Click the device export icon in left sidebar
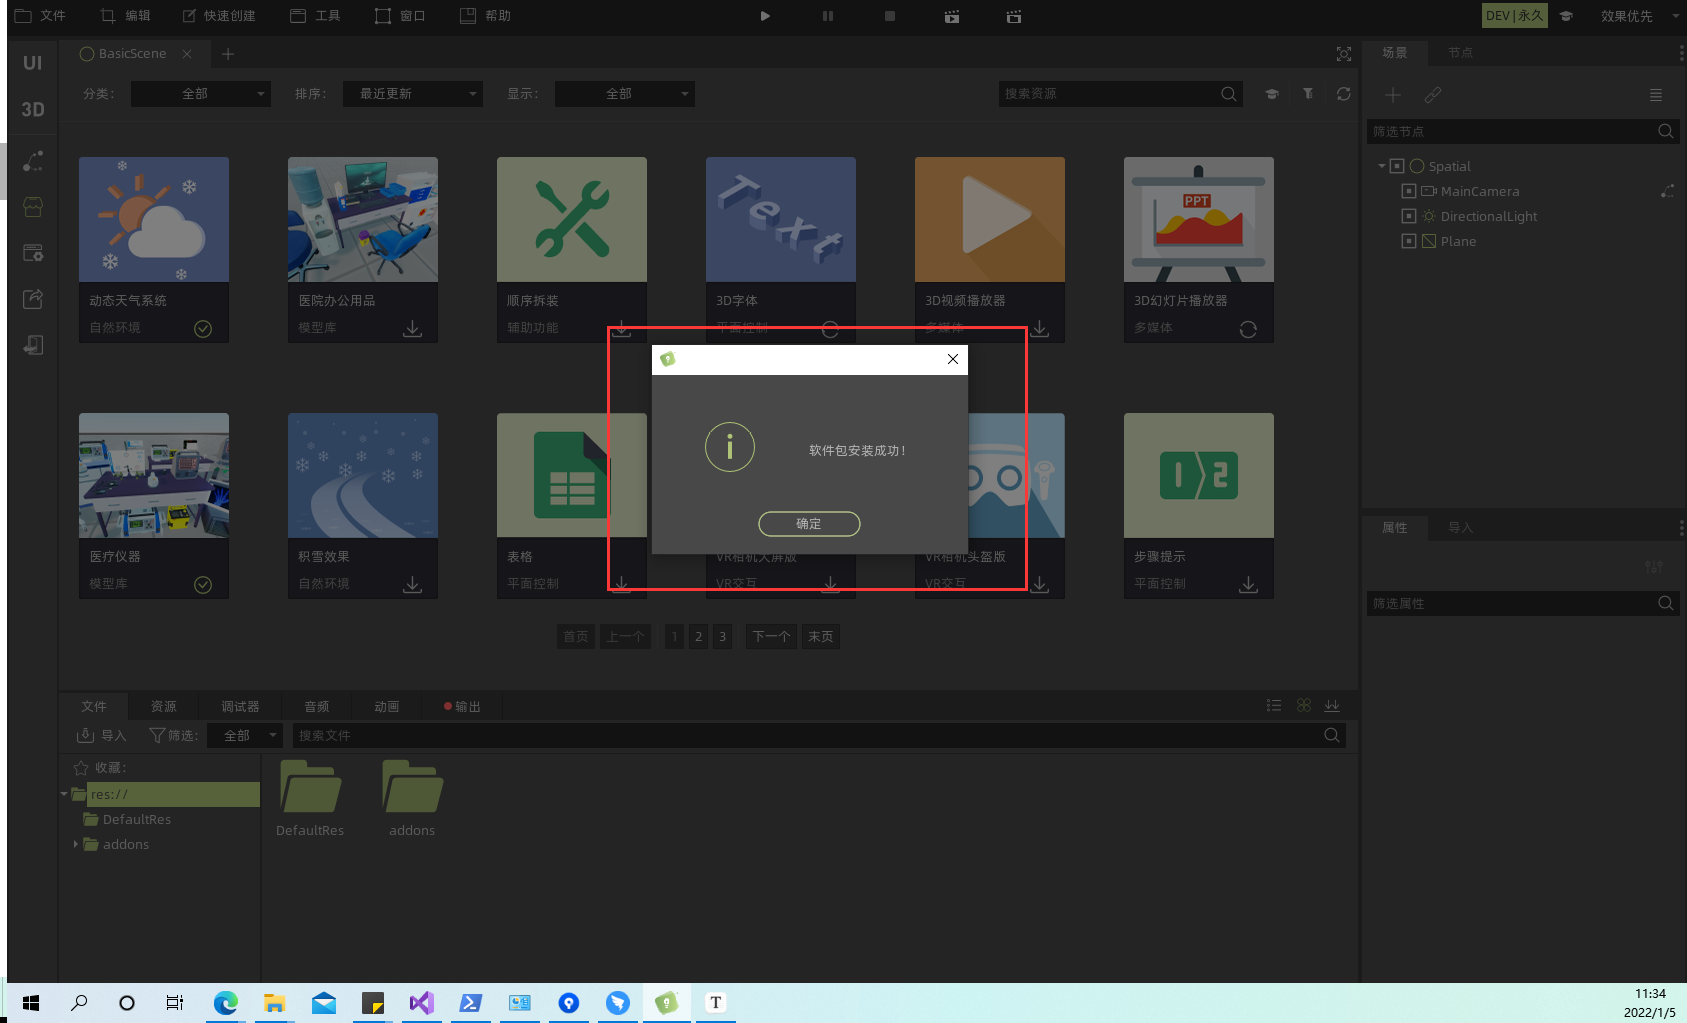The height and width of the screenshot is (1023, 1687). click(33, 345)
